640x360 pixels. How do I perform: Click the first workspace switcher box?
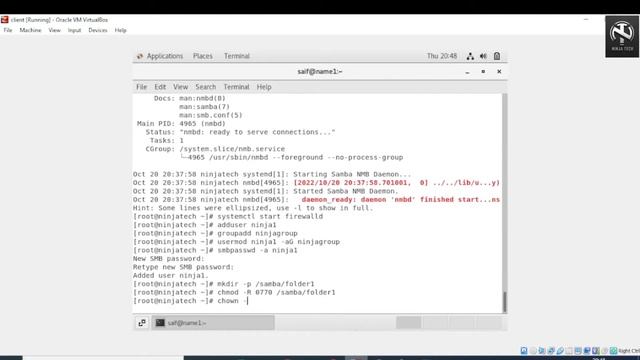409,323
